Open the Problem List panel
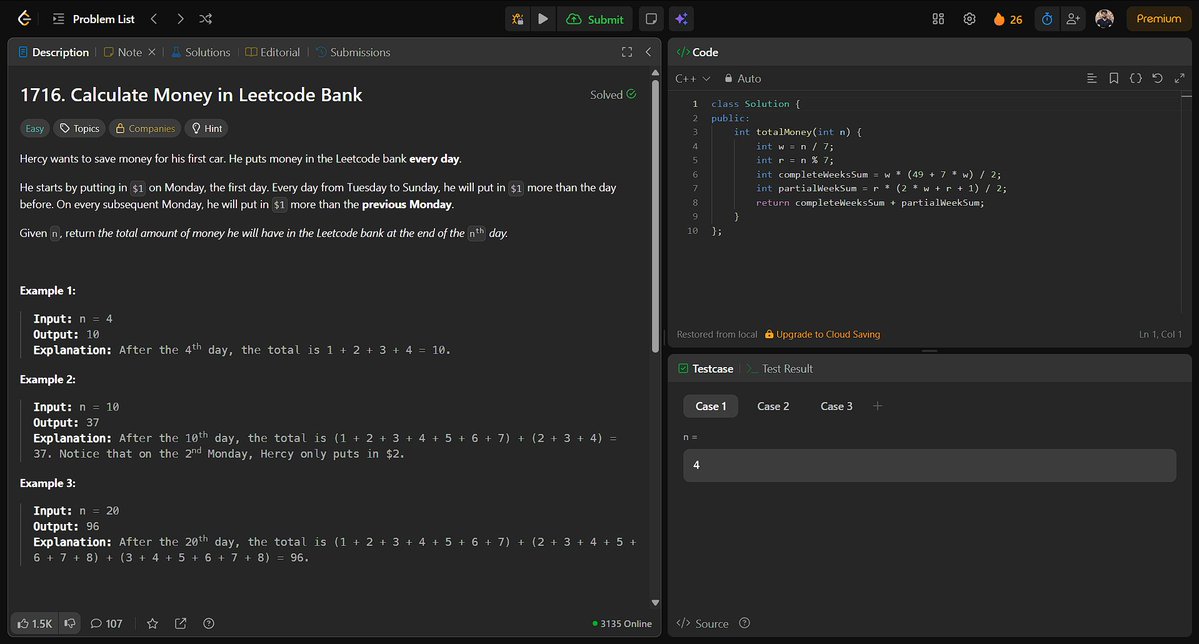Screen dimensions: 1199x644 point(93,19)
